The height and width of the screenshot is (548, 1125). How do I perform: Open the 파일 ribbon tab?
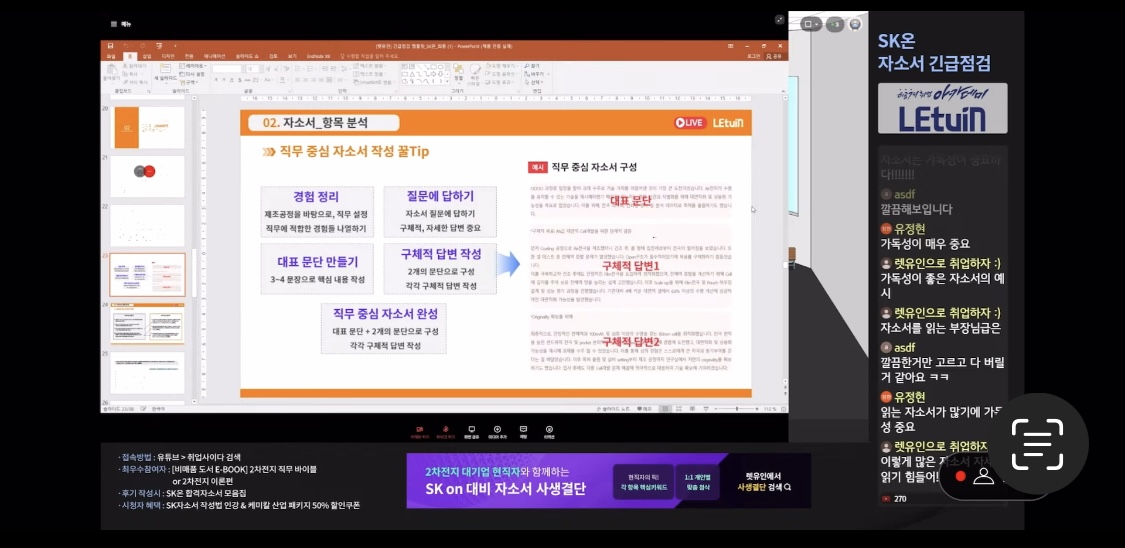pos(110,56)
